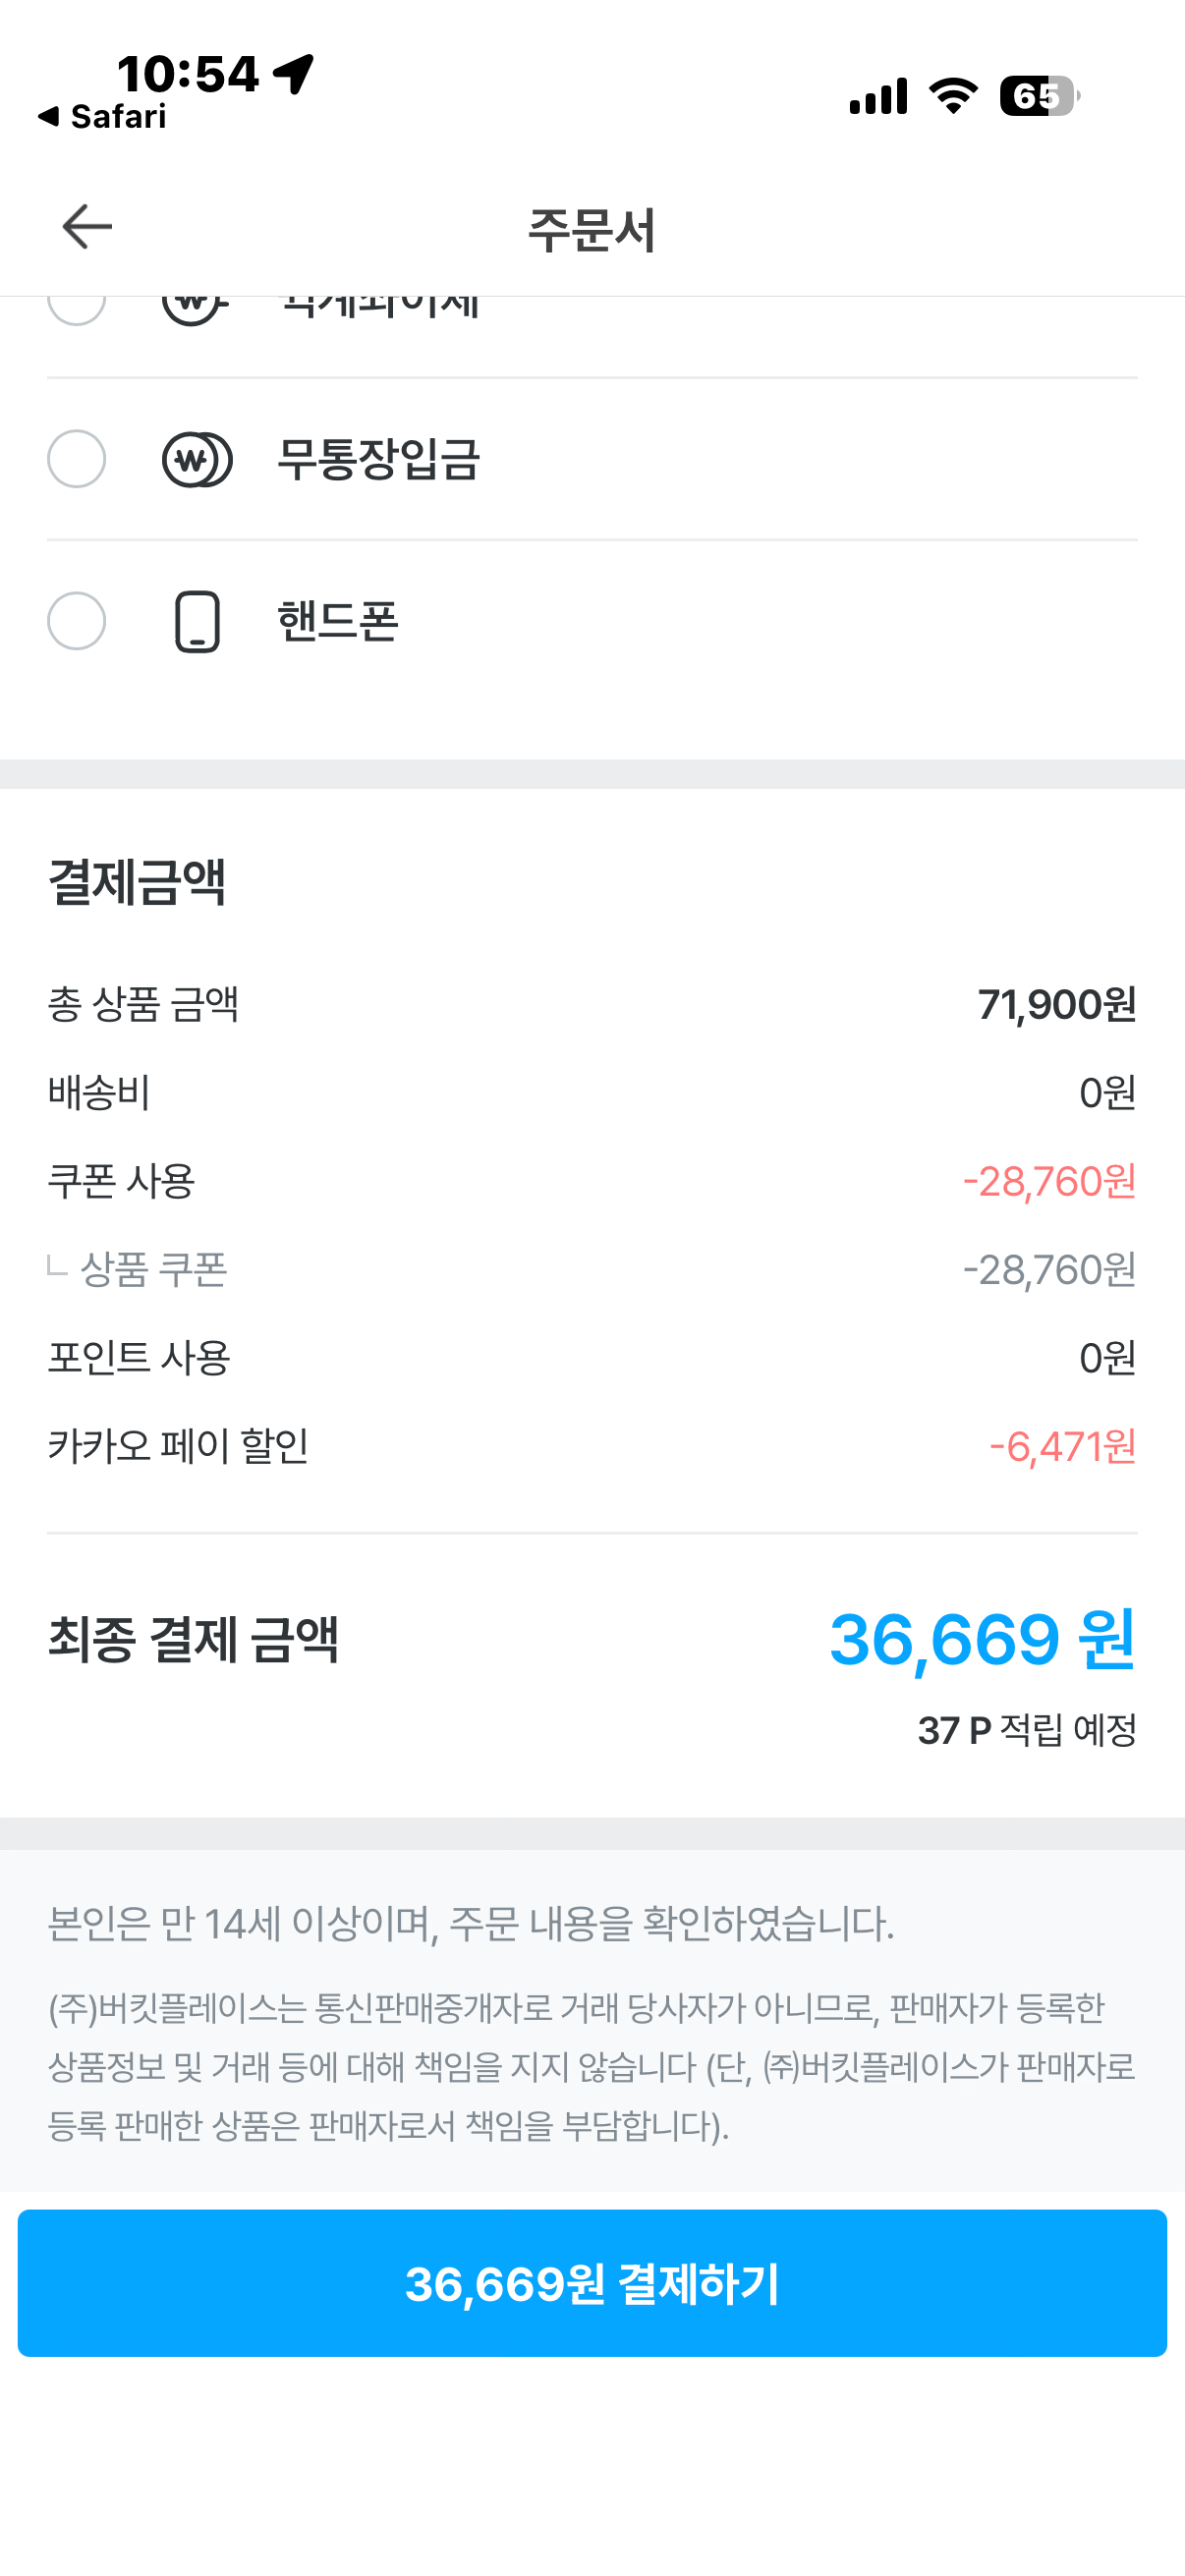1185x2576 pixels.
Task: Tap the 쿠폰 사용 discount amount -28,760원
Action: coord(1049,1182)
